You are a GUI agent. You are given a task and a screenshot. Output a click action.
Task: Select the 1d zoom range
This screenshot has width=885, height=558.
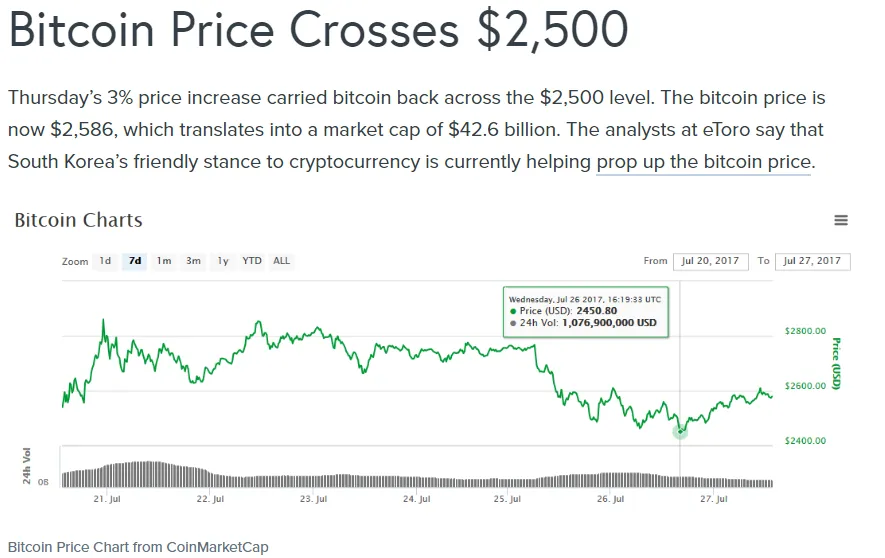(105, 261)
